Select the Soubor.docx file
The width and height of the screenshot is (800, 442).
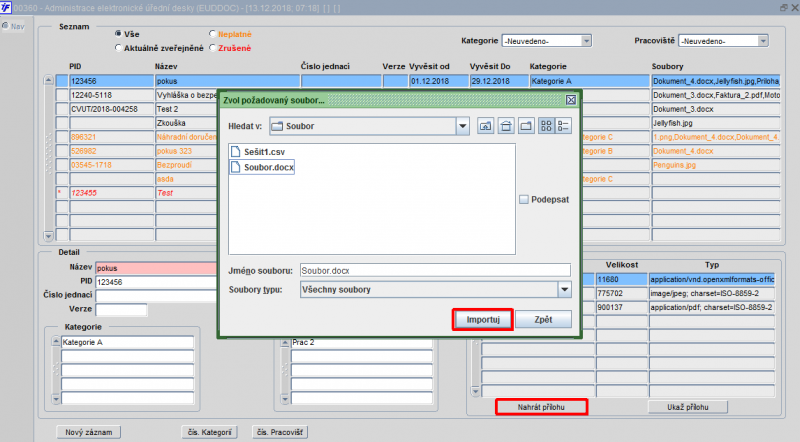pos(262,167)
